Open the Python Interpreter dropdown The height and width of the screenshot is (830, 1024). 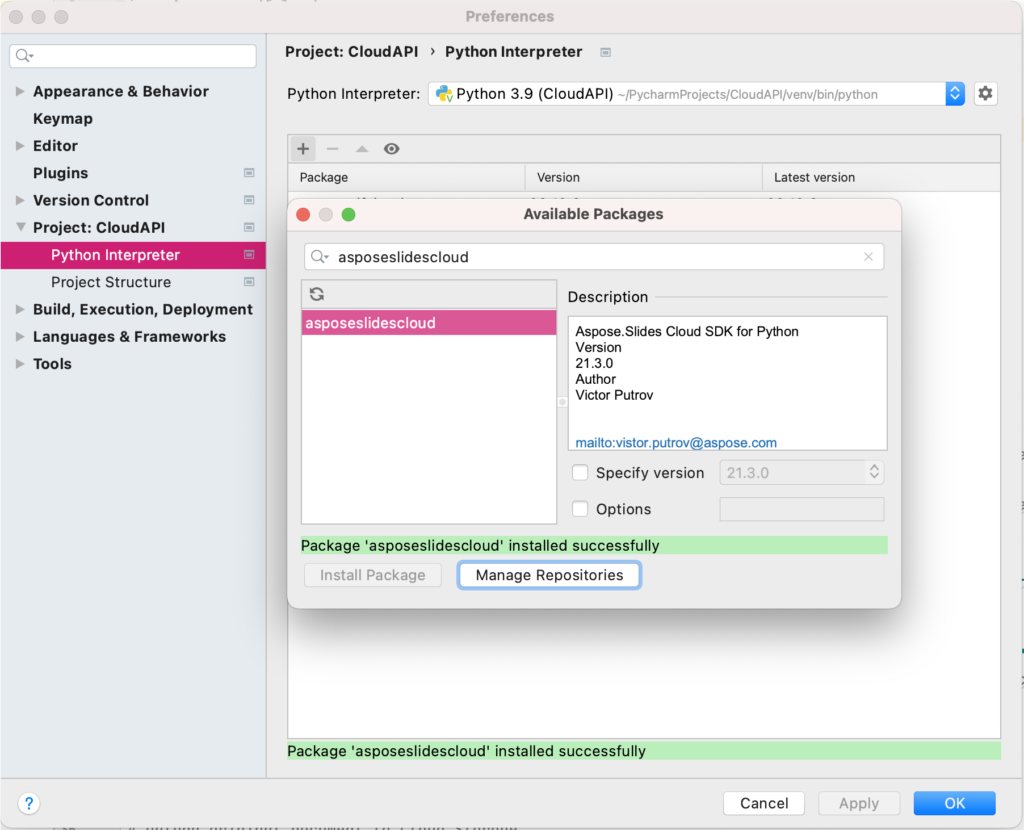tap(954, 94)
